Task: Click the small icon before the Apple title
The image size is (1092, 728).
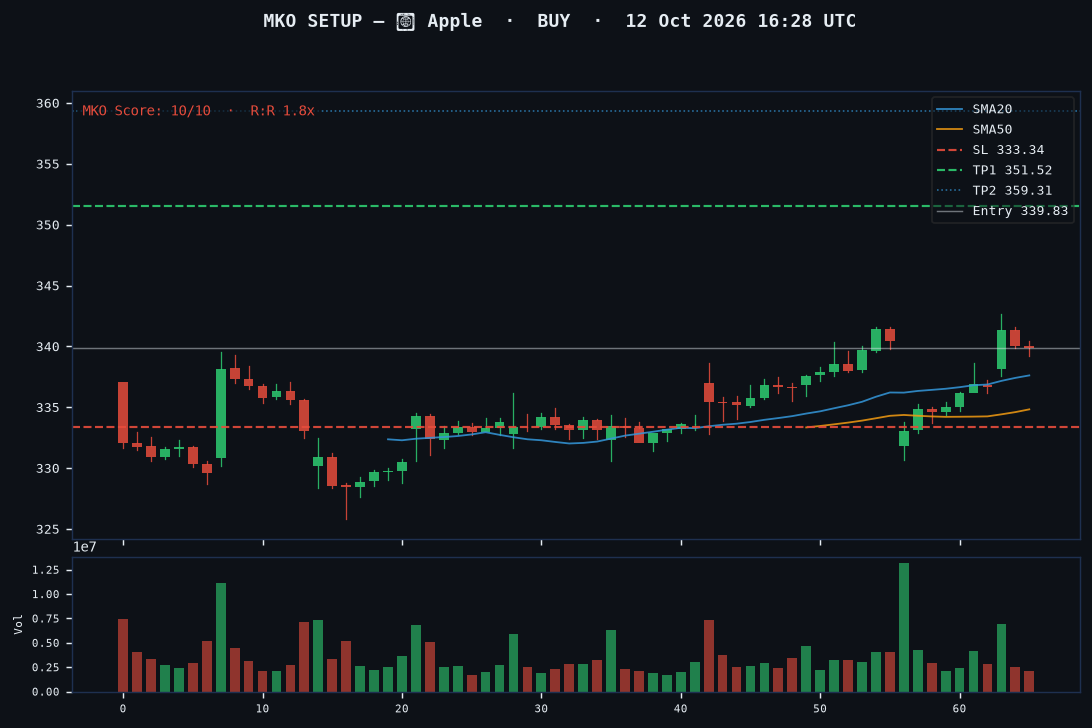Action: 405,22
